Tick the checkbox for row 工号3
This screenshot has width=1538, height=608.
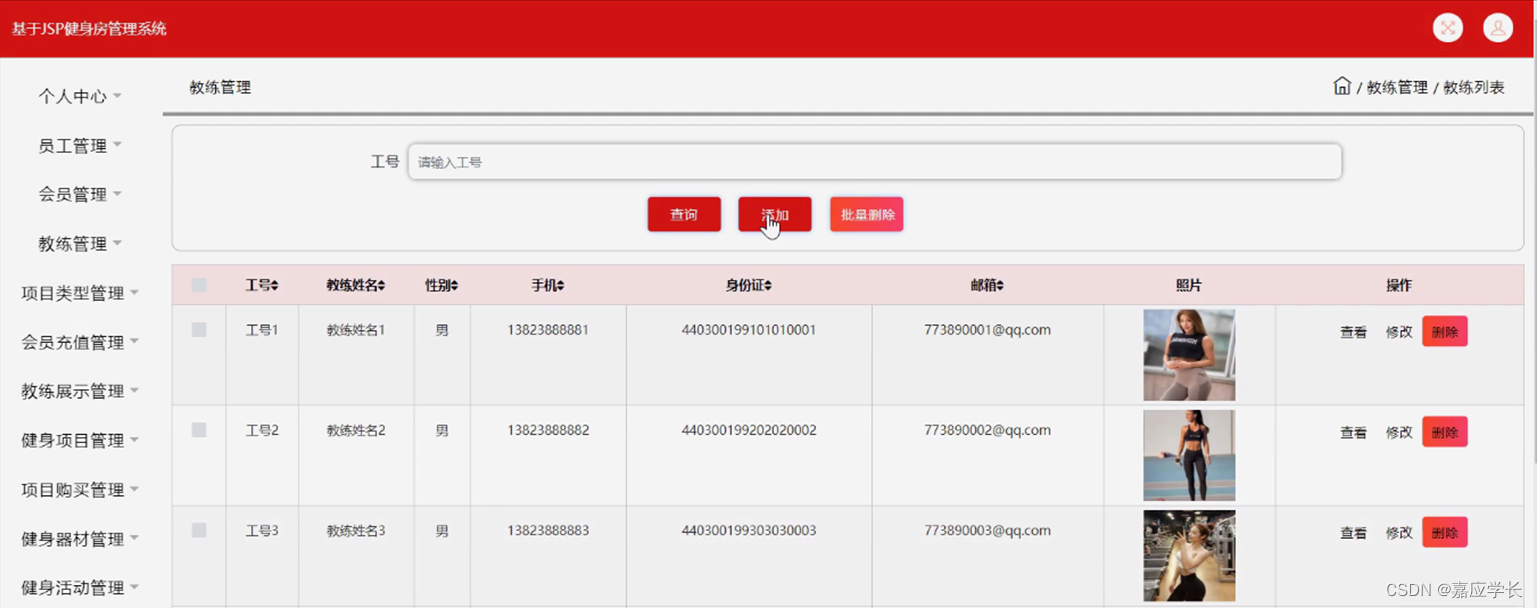point(199,530)
